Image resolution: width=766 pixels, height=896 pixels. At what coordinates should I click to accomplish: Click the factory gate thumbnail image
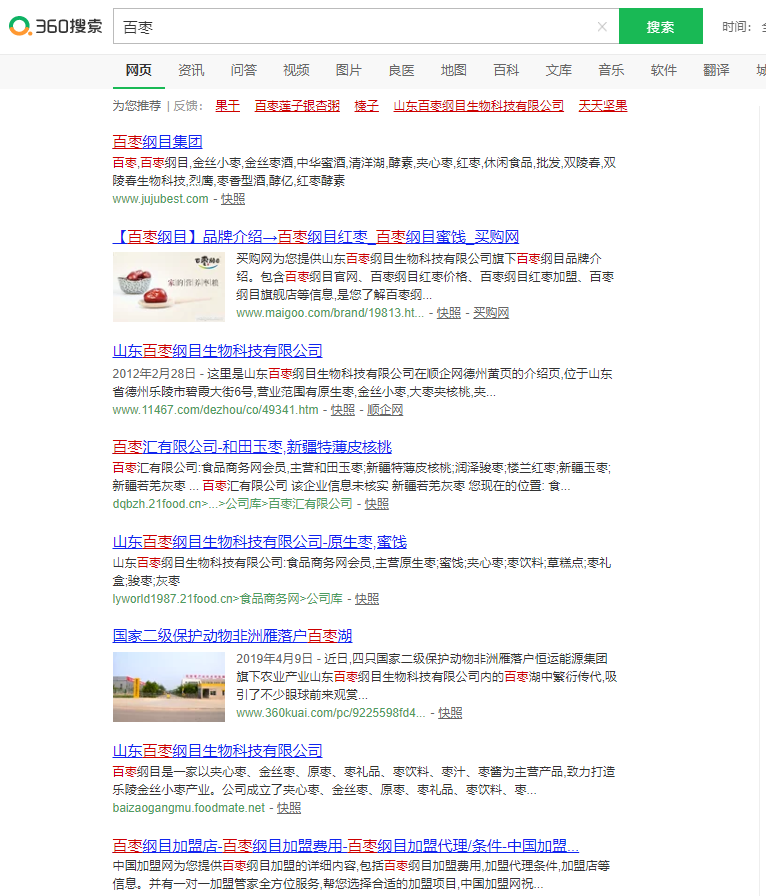point(169,687)
